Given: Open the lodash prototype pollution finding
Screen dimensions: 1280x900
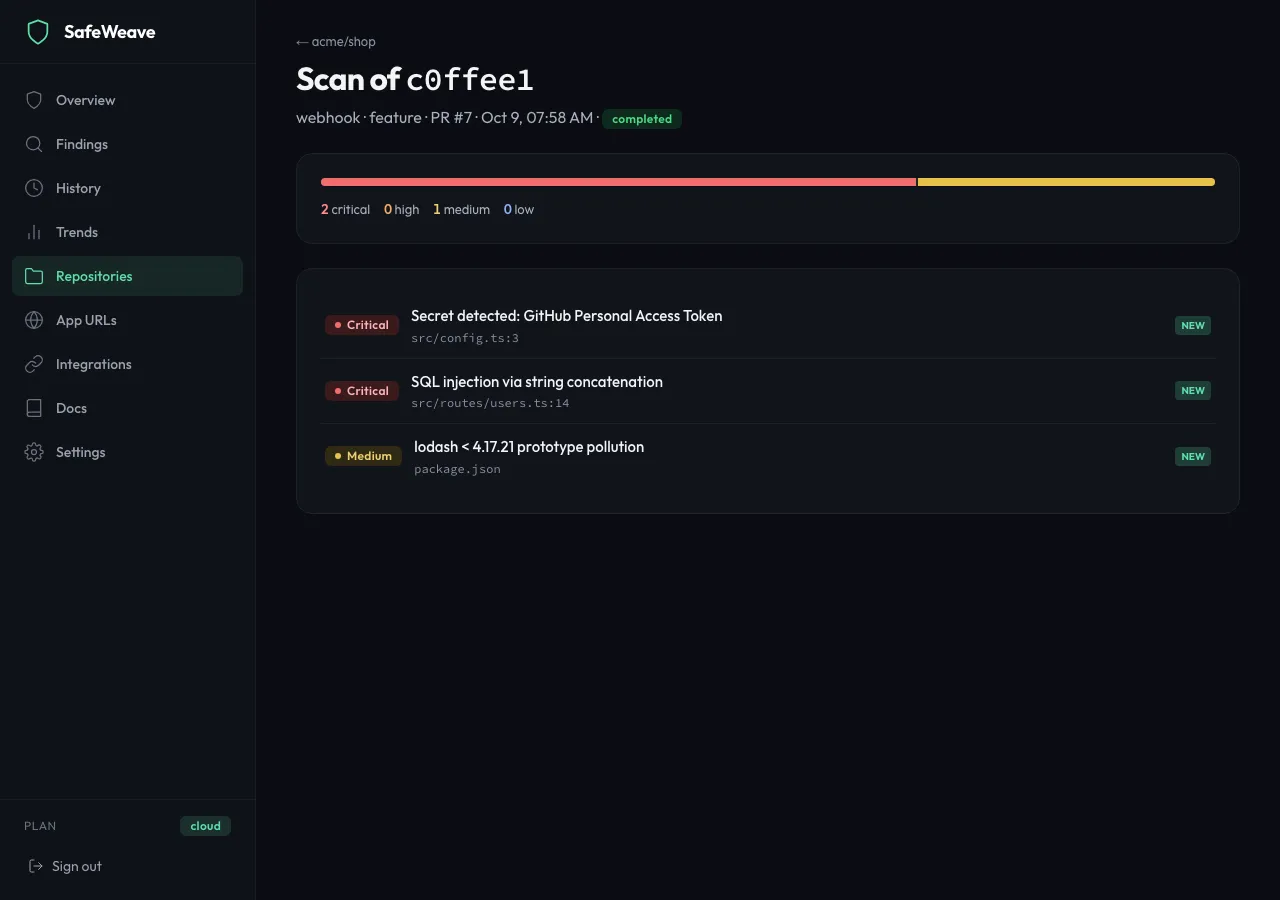Looking at the screenshot, I should 768,457.
